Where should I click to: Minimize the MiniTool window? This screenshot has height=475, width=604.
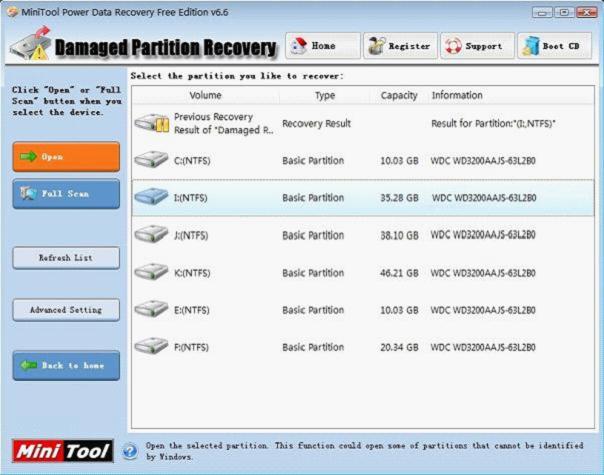coord(542,13)
